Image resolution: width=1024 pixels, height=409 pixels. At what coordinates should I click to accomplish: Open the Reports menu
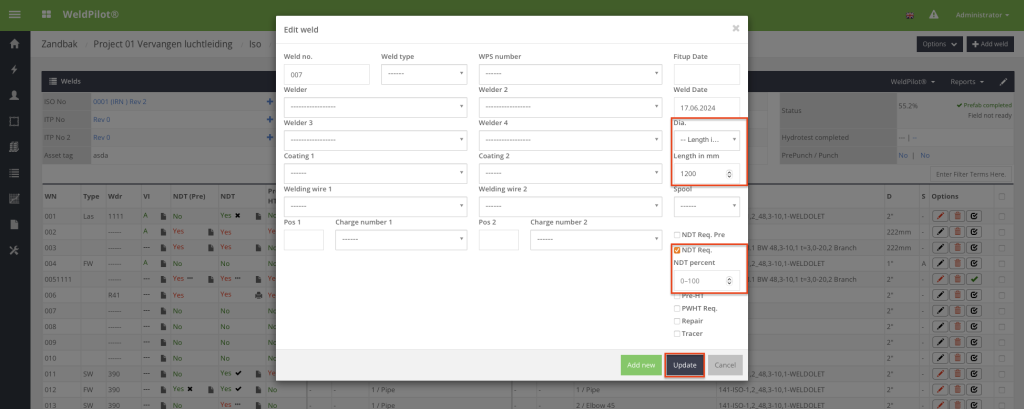(x=966, y=81)
